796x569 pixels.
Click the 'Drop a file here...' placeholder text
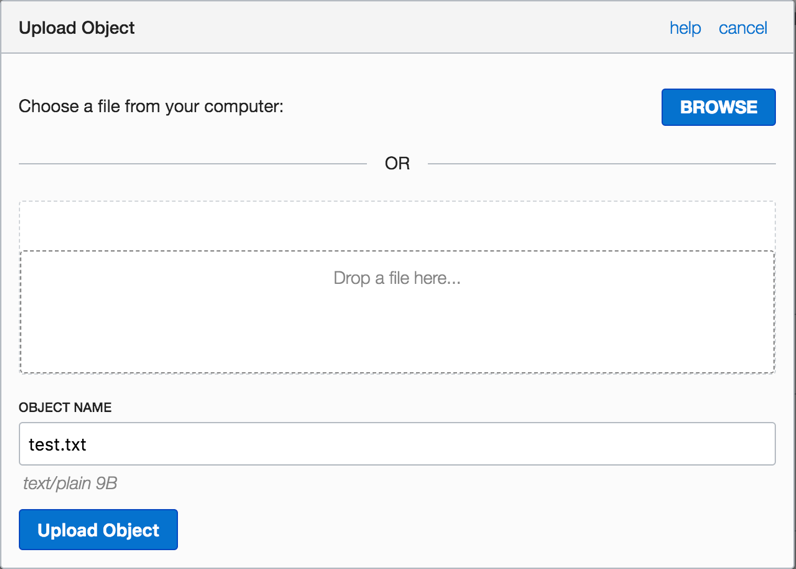(397, 278)
